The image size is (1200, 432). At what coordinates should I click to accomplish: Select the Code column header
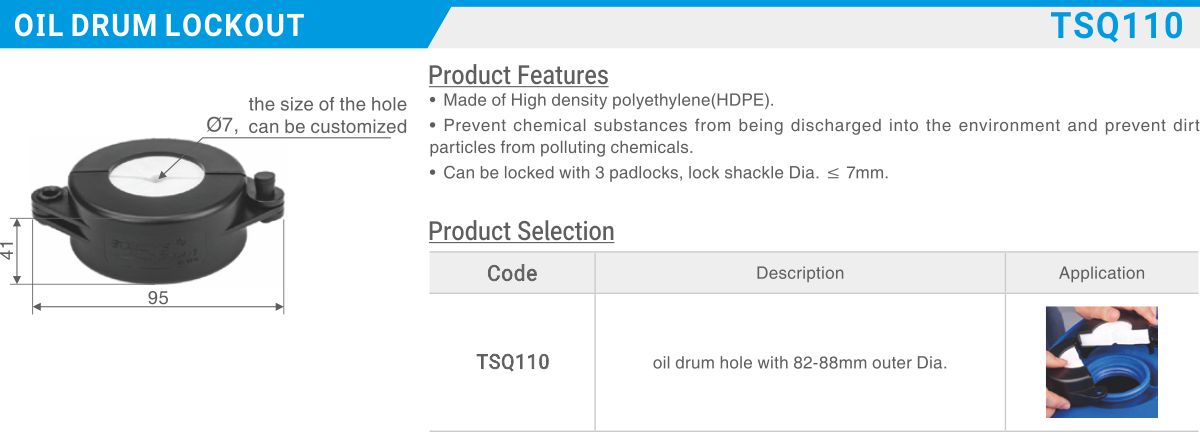(512, 273)
